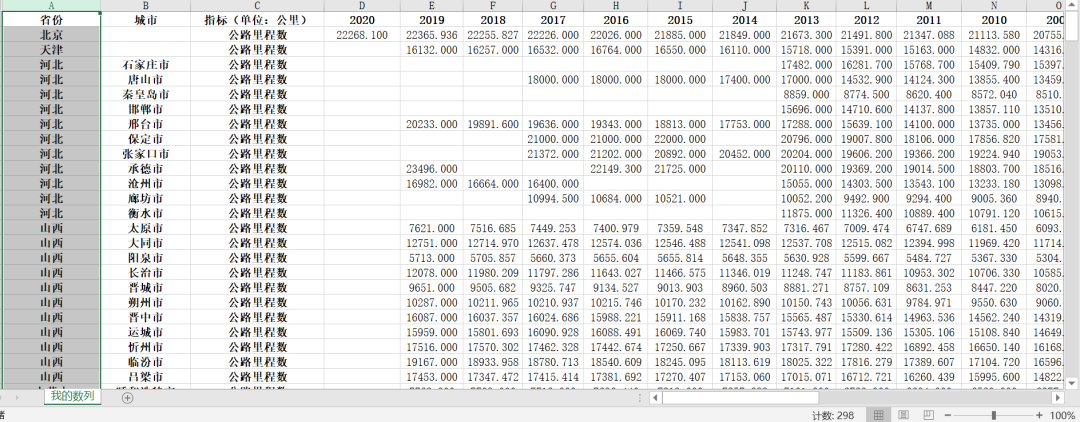Select the 朔州市 city cell
The height and width of the screenshot is (422, 1080).
tap(146, 303)
